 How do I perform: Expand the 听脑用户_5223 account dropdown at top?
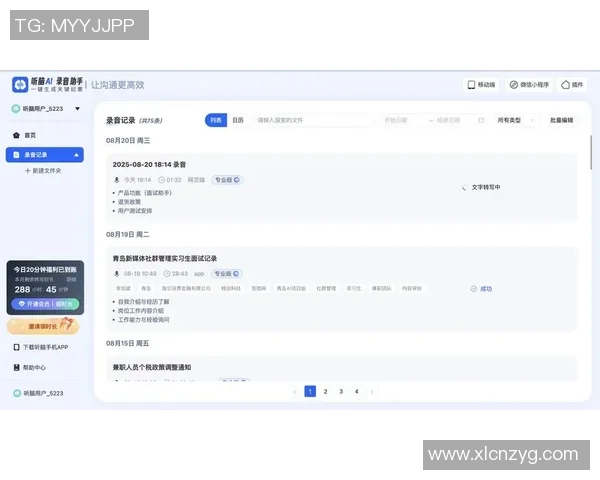click(x=77, y=109)
